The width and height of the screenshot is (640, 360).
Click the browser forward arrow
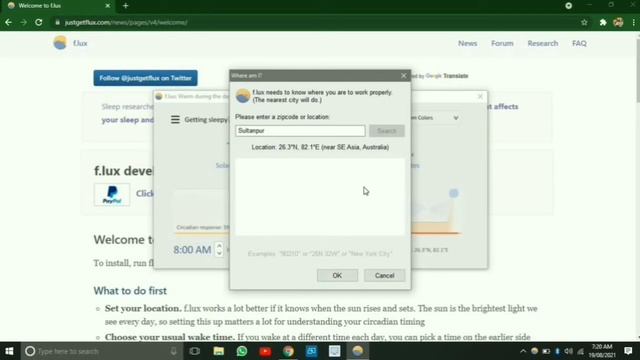tap(23, 22)
